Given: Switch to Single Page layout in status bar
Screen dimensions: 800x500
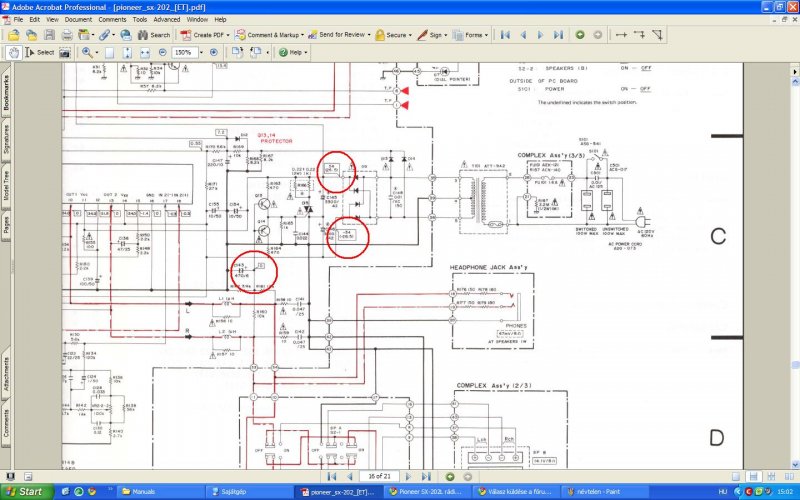Looking at the screenshot, I should (x=736, y=477).
